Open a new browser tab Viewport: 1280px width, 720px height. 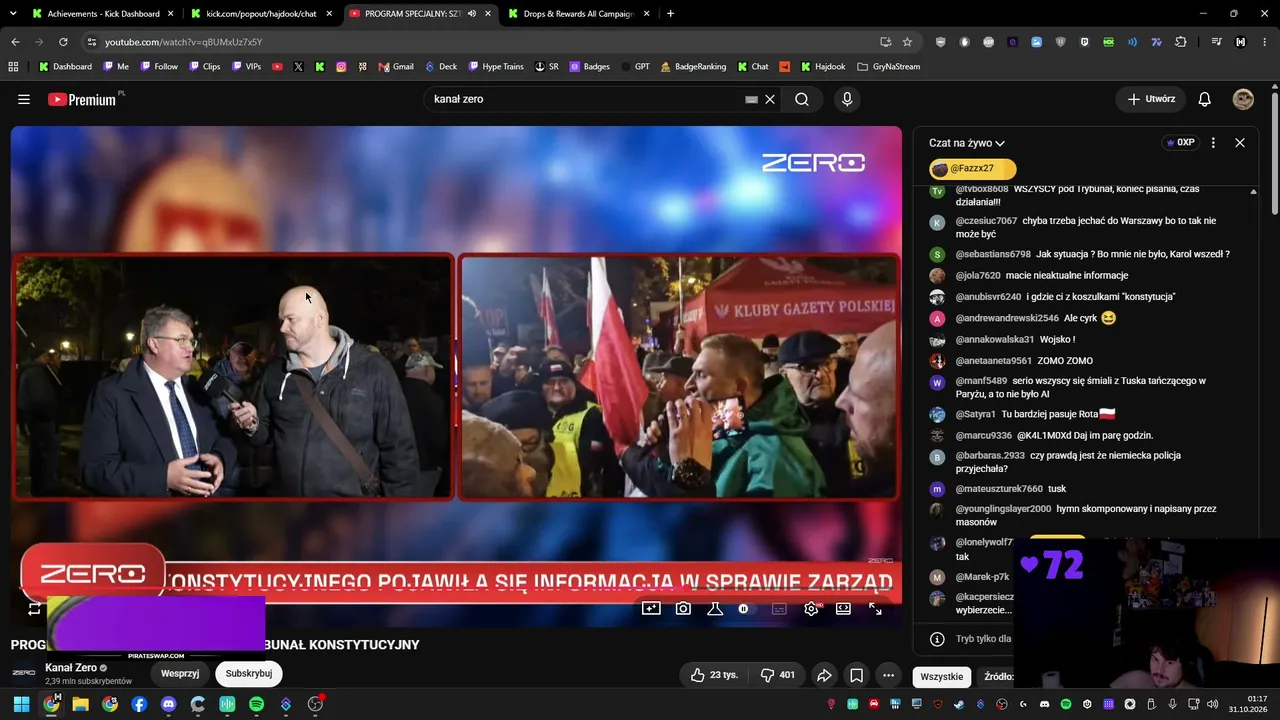click(670, 14)
